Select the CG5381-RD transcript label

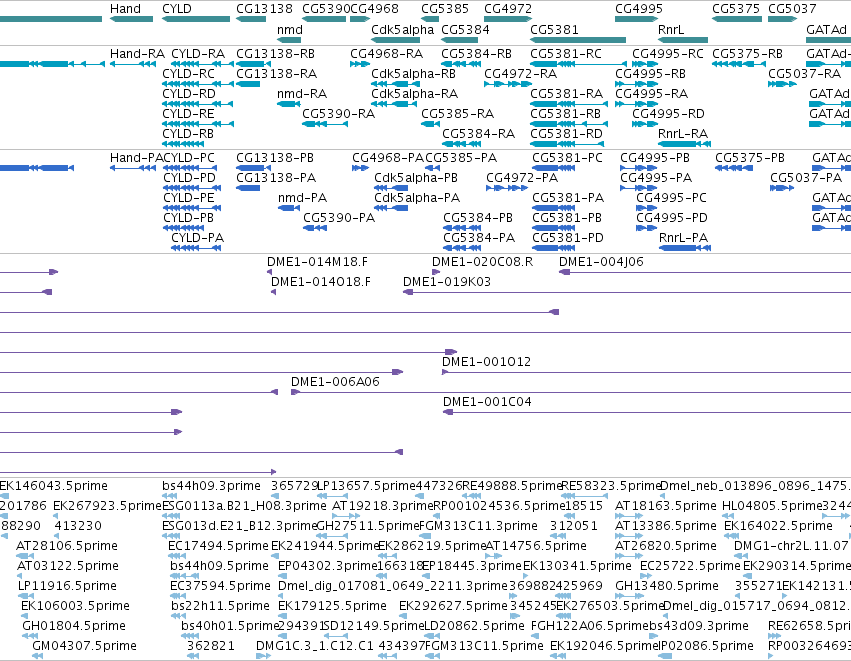click(566, 134)
